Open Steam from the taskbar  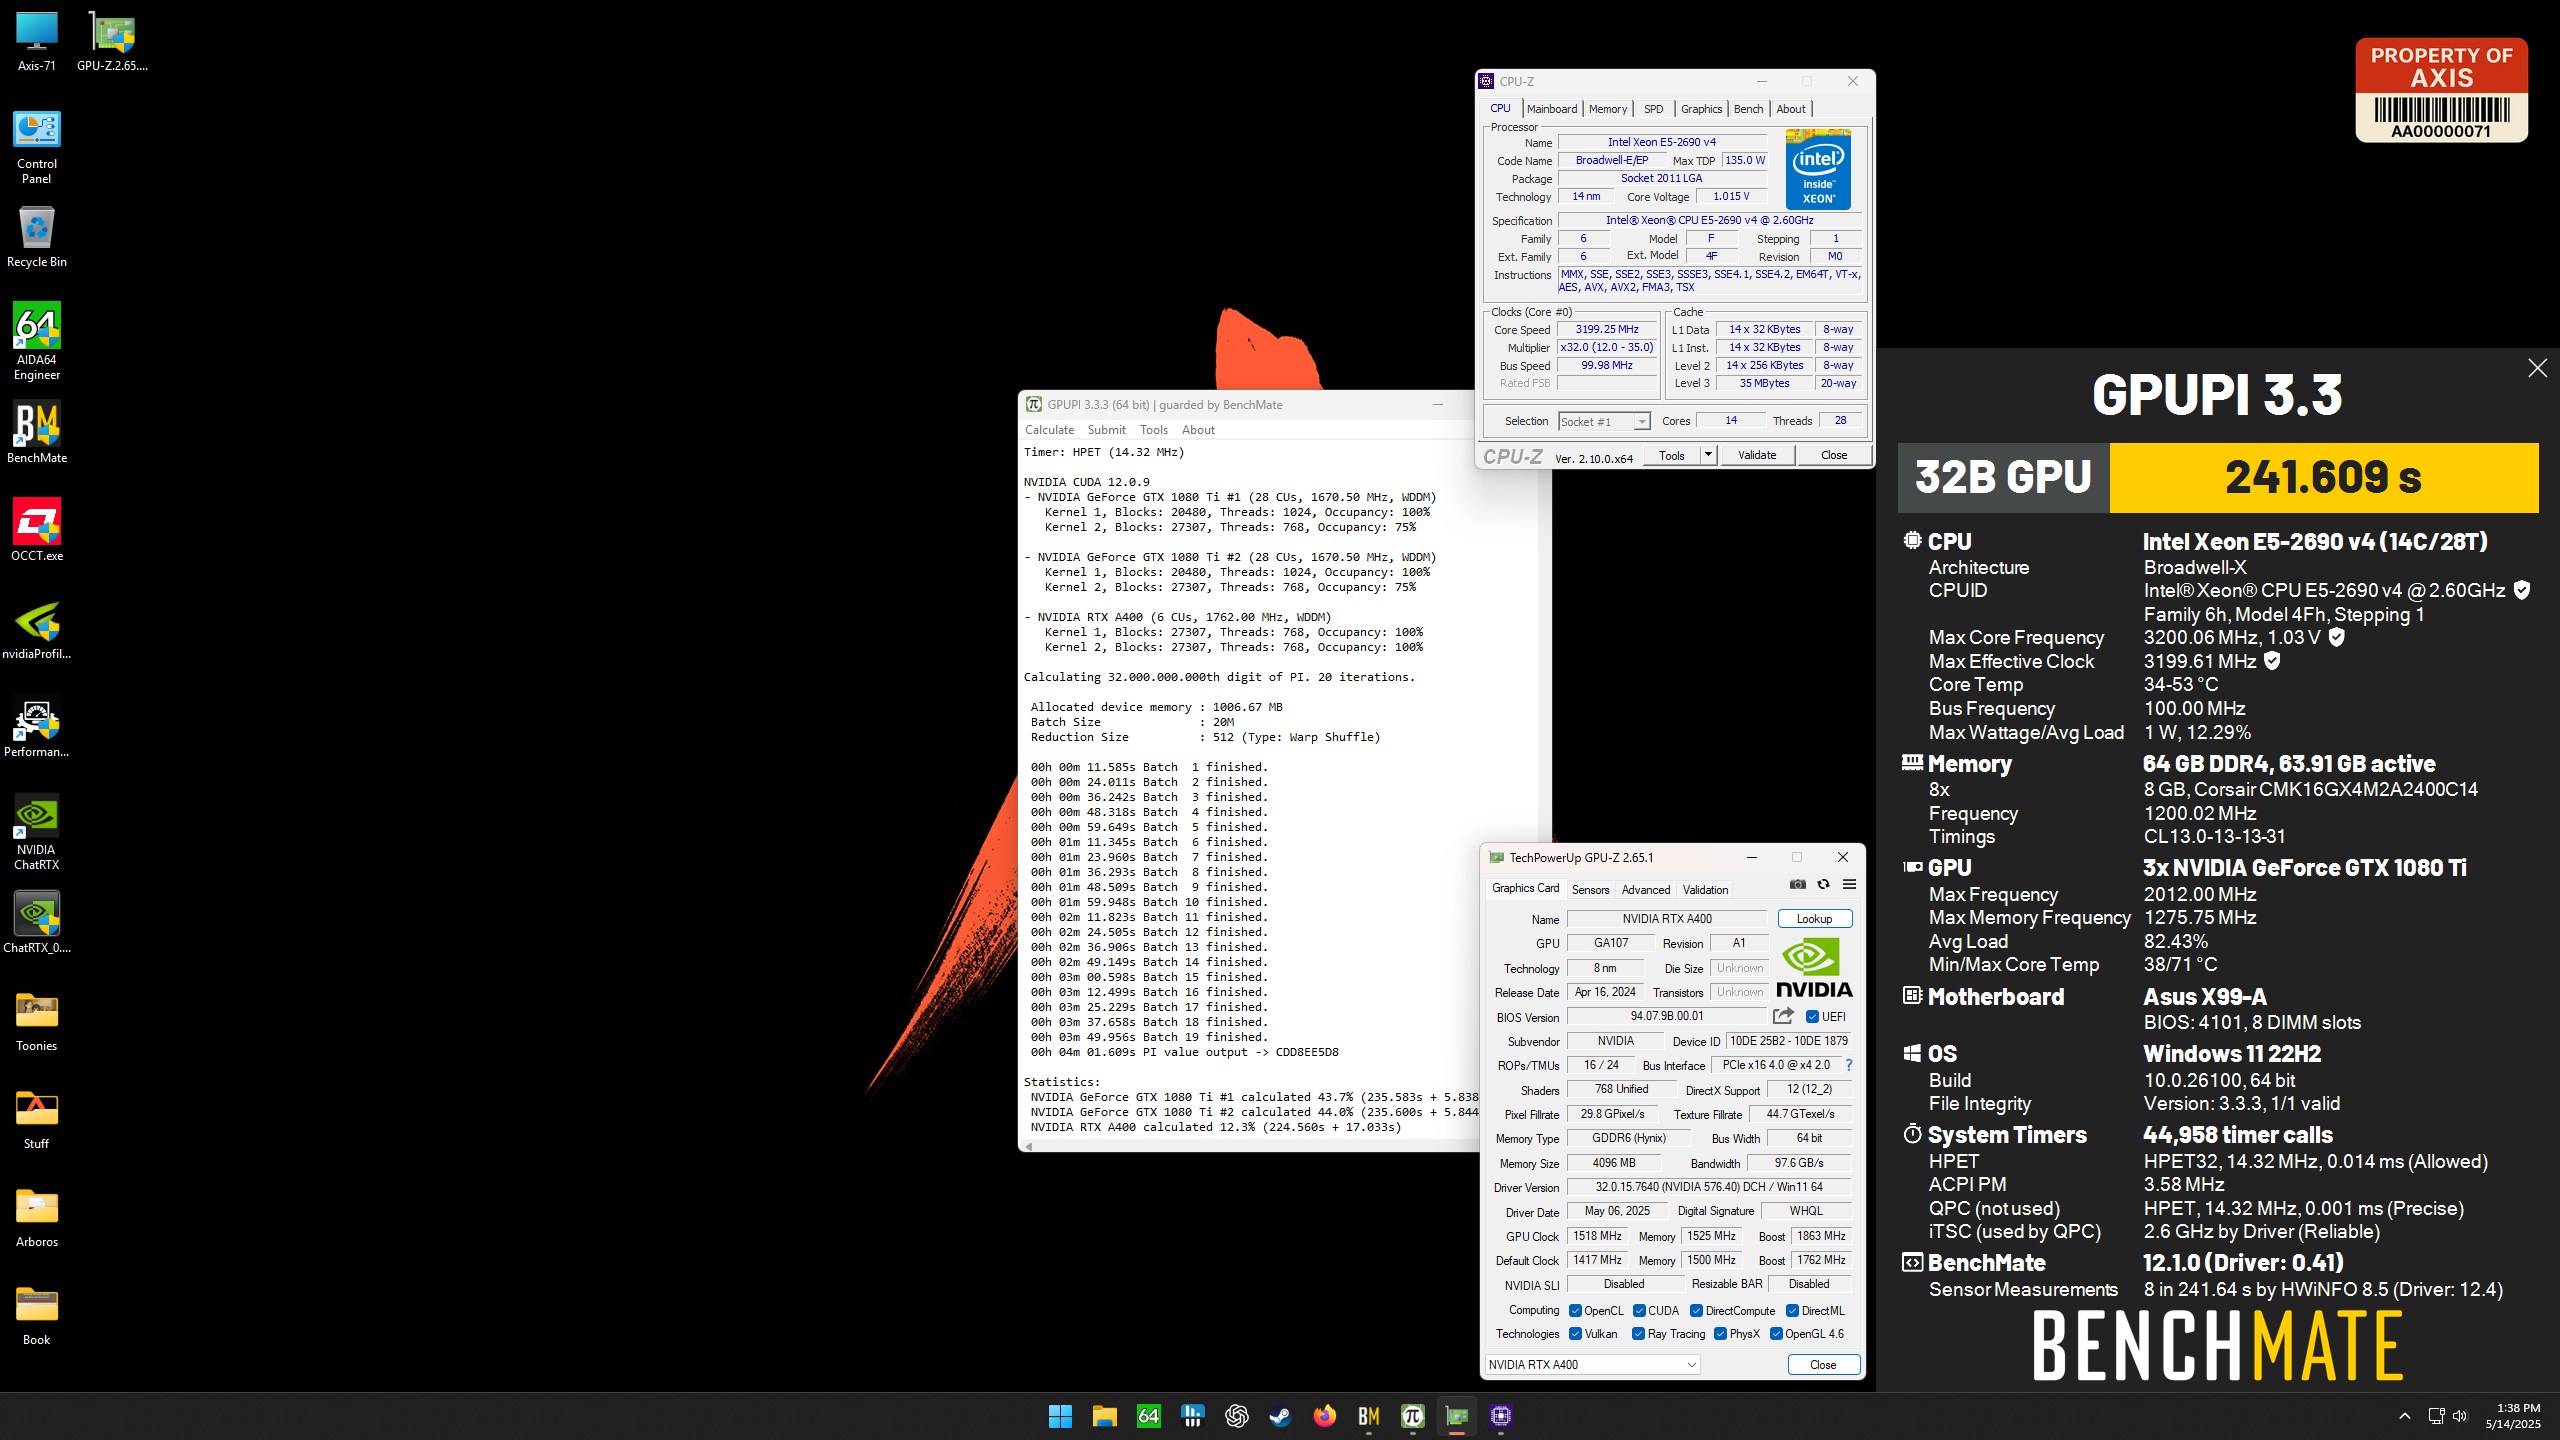click(1280, 1416)
